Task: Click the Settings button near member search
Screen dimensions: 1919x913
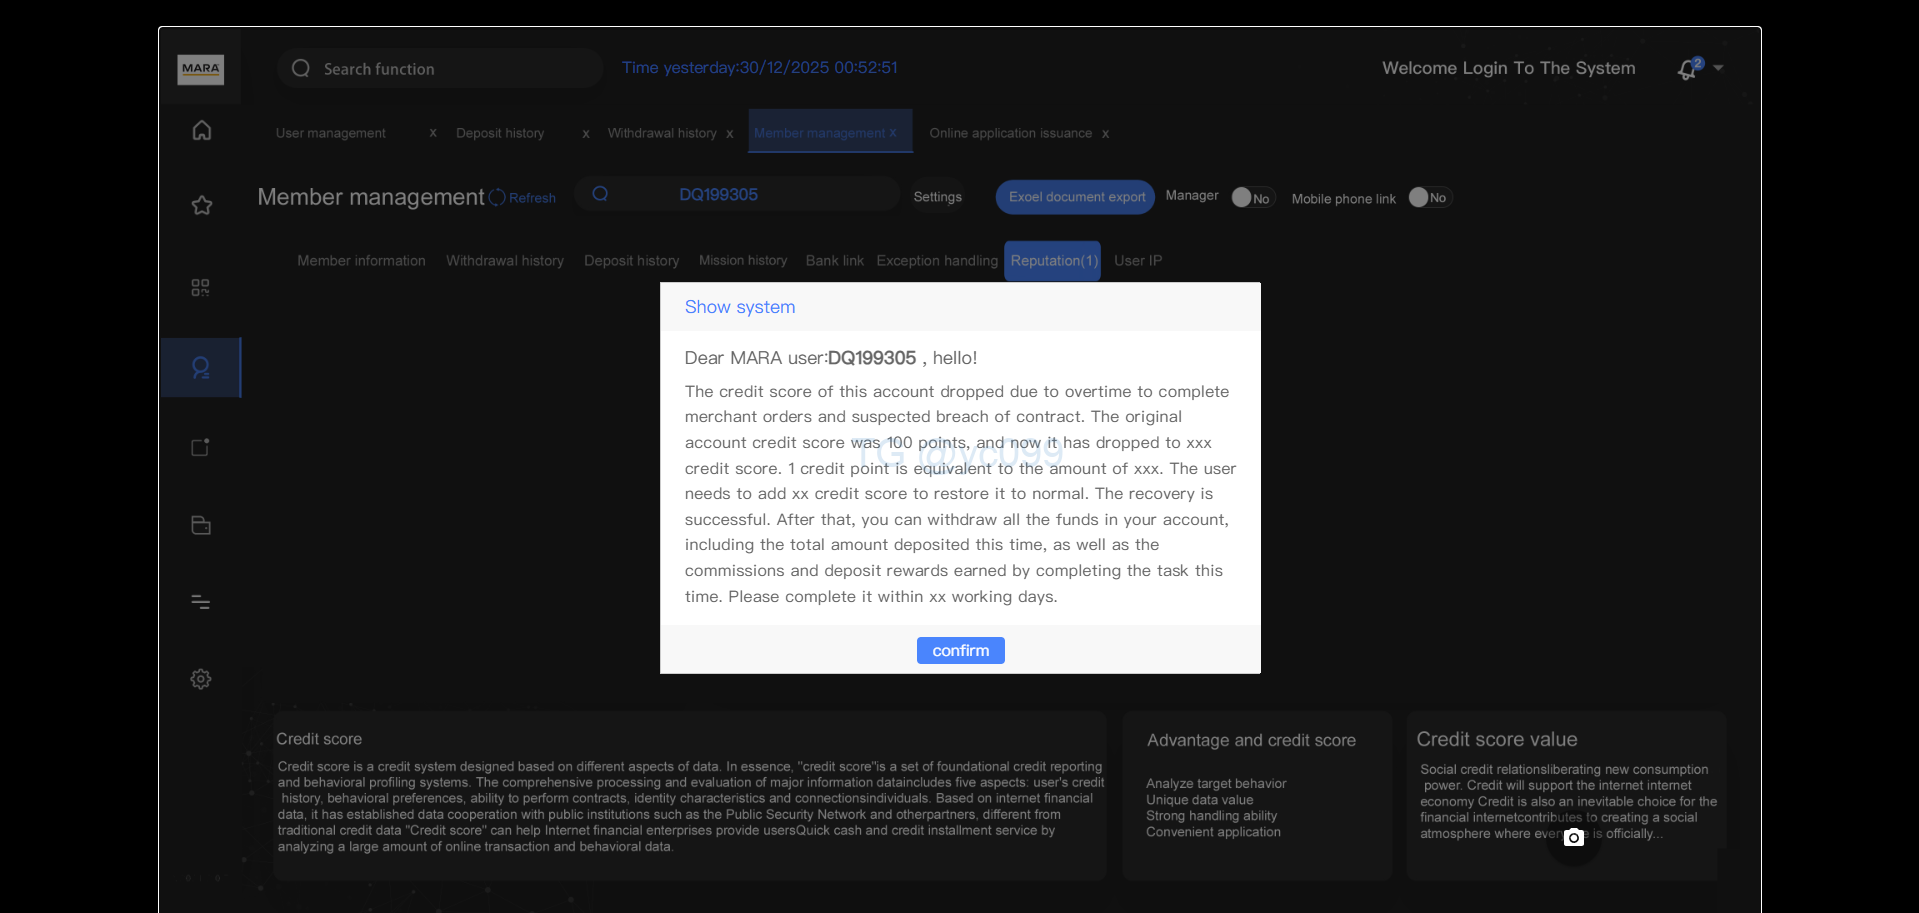Action: point(937,197)
